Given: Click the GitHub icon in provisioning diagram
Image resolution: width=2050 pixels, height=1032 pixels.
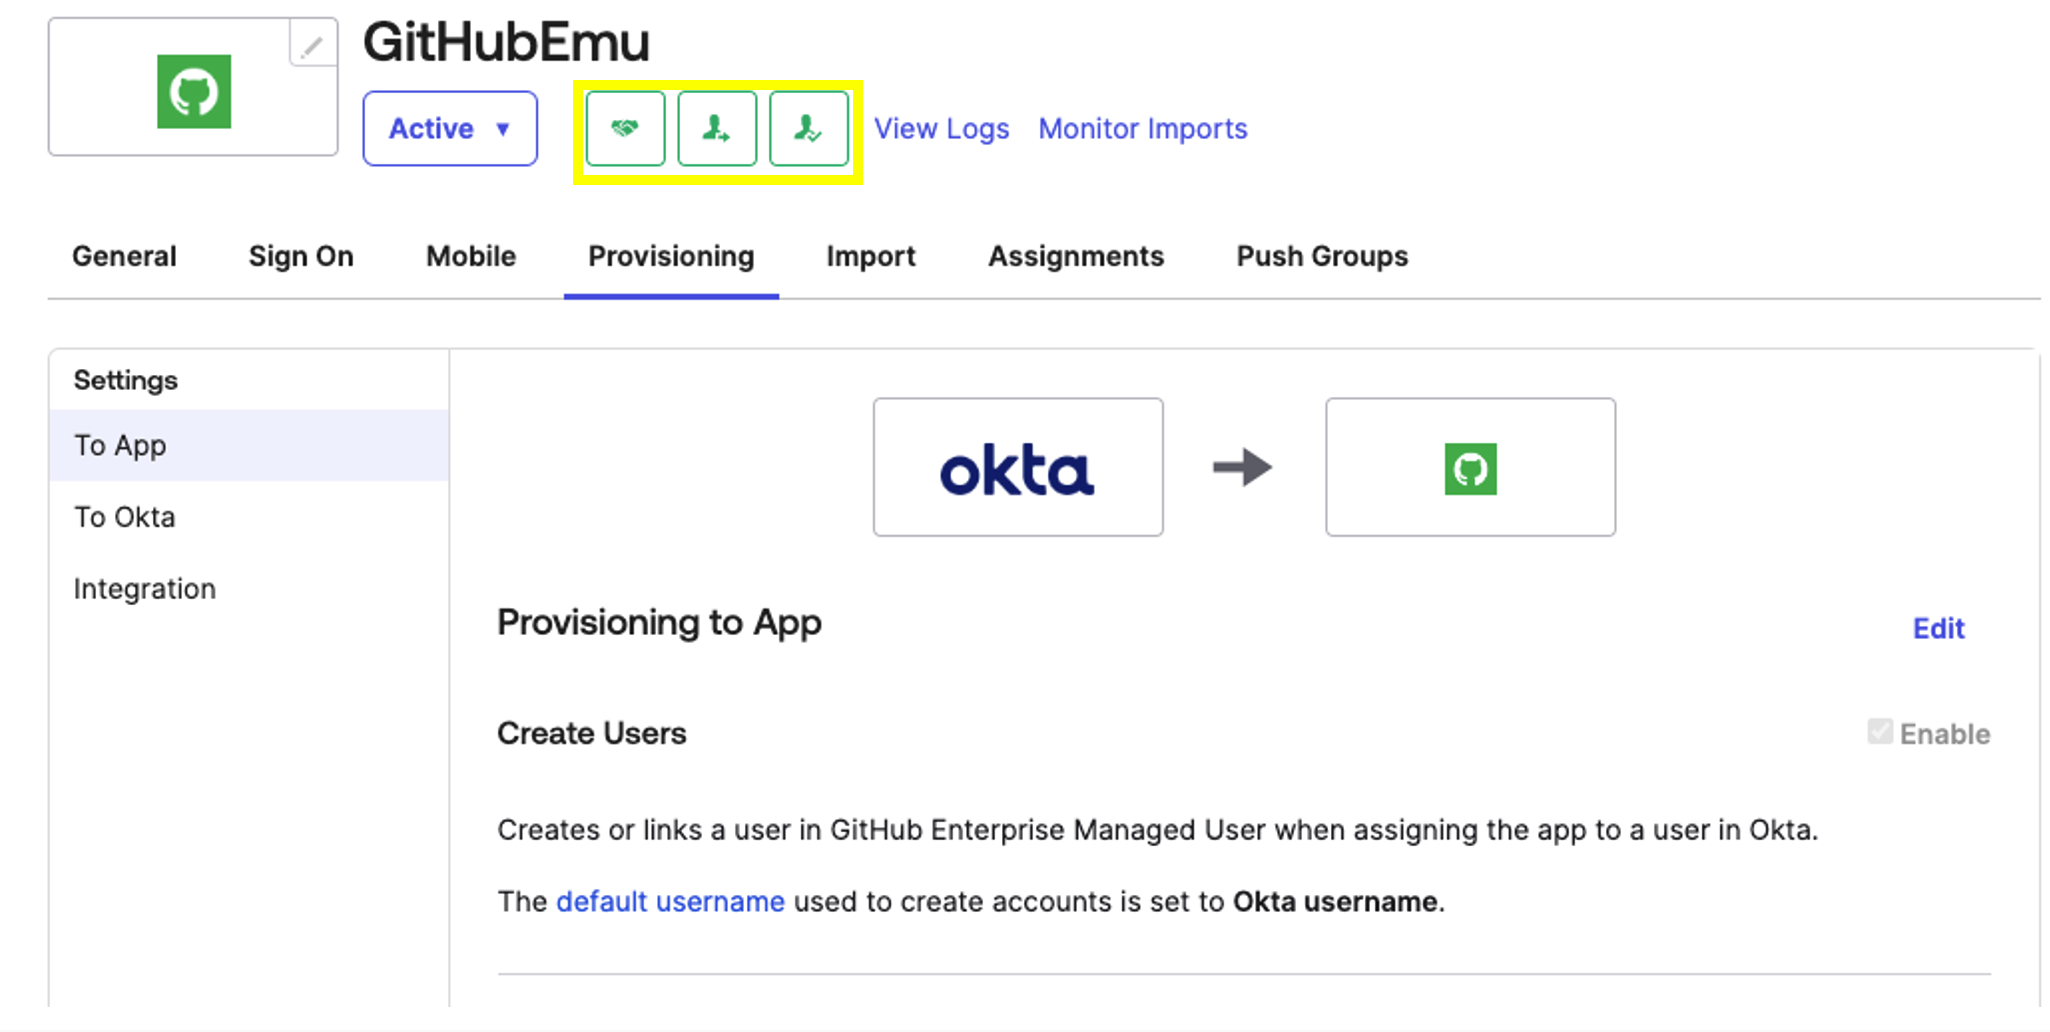Looking at the screenshot, I should tap(1470, 468).
